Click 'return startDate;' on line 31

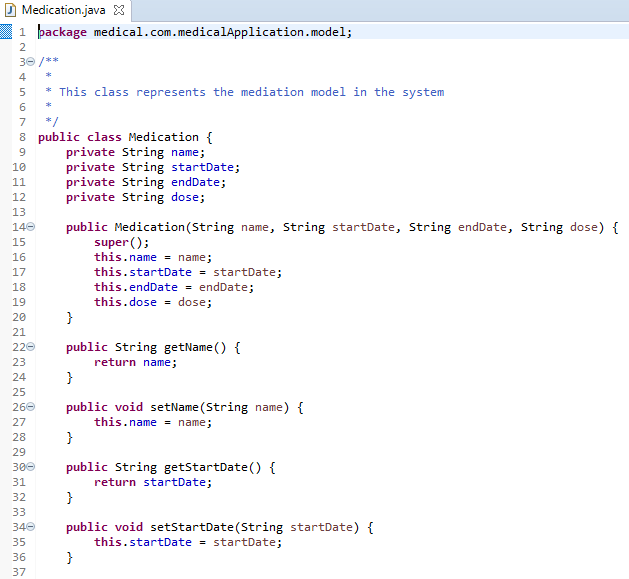[x=153, y=482]
